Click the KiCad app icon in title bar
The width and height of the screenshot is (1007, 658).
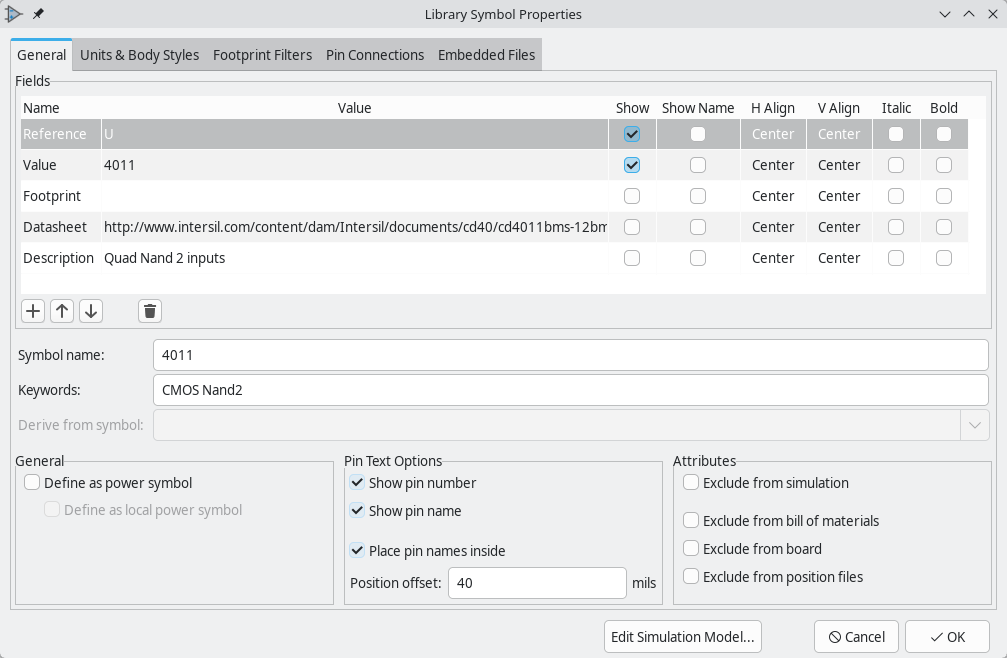14,14
